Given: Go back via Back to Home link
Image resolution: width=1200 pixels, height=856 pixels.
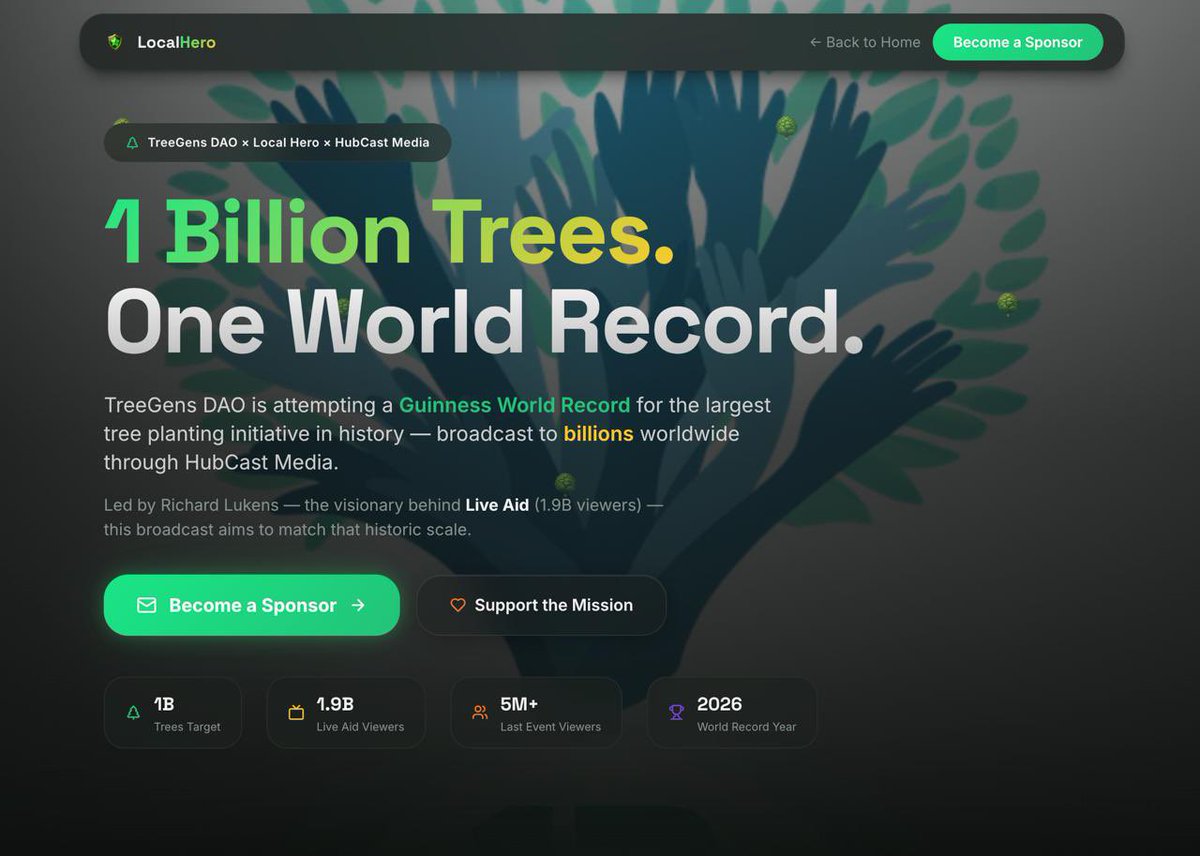Looking at the screenshot, I should coord(865,42).
